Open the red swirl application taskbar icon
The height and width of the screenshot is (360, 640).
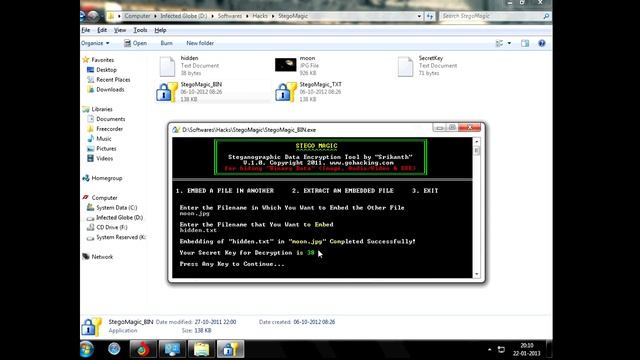[x=143, y=349]
